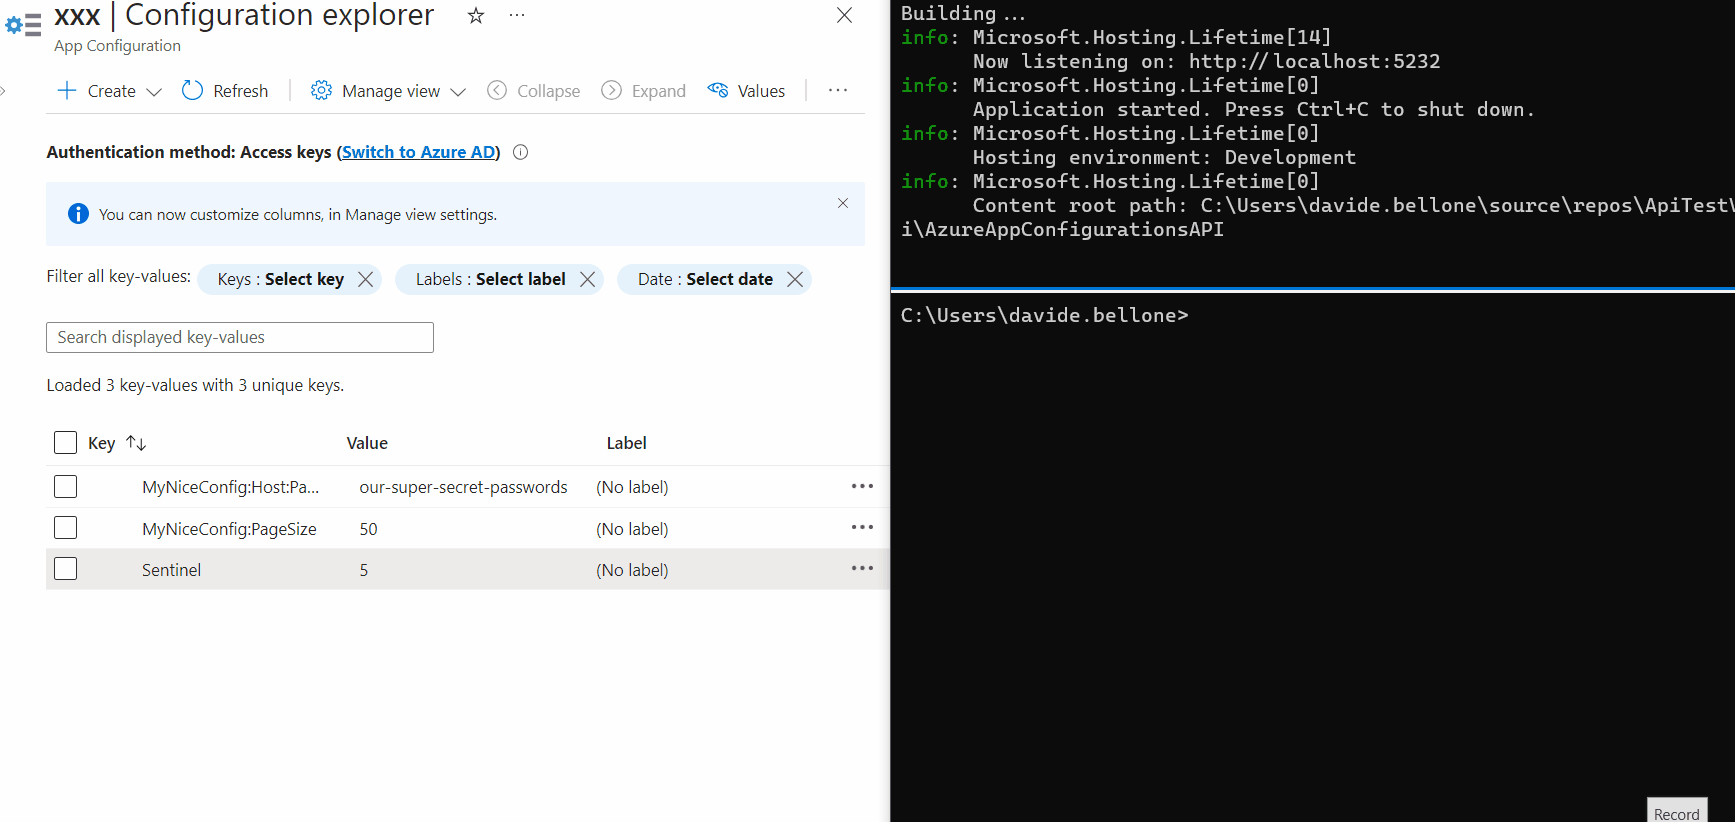The image size is (1735, 822).
Task: Click the Search displayed key-values field
Action: (x=240, y=337)
